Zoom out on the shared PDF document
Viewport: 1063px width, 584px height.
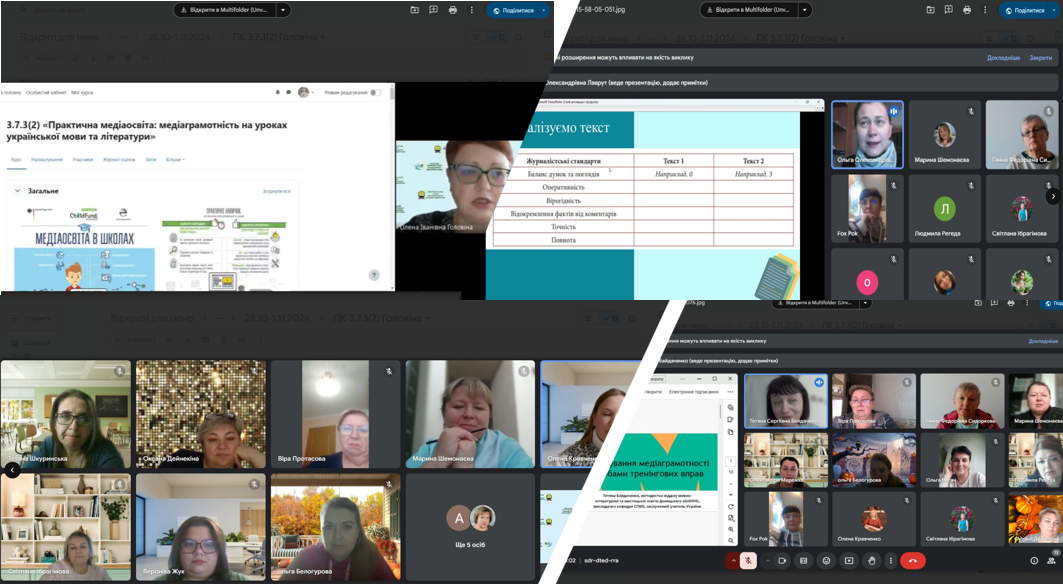[x=731, y=541]
